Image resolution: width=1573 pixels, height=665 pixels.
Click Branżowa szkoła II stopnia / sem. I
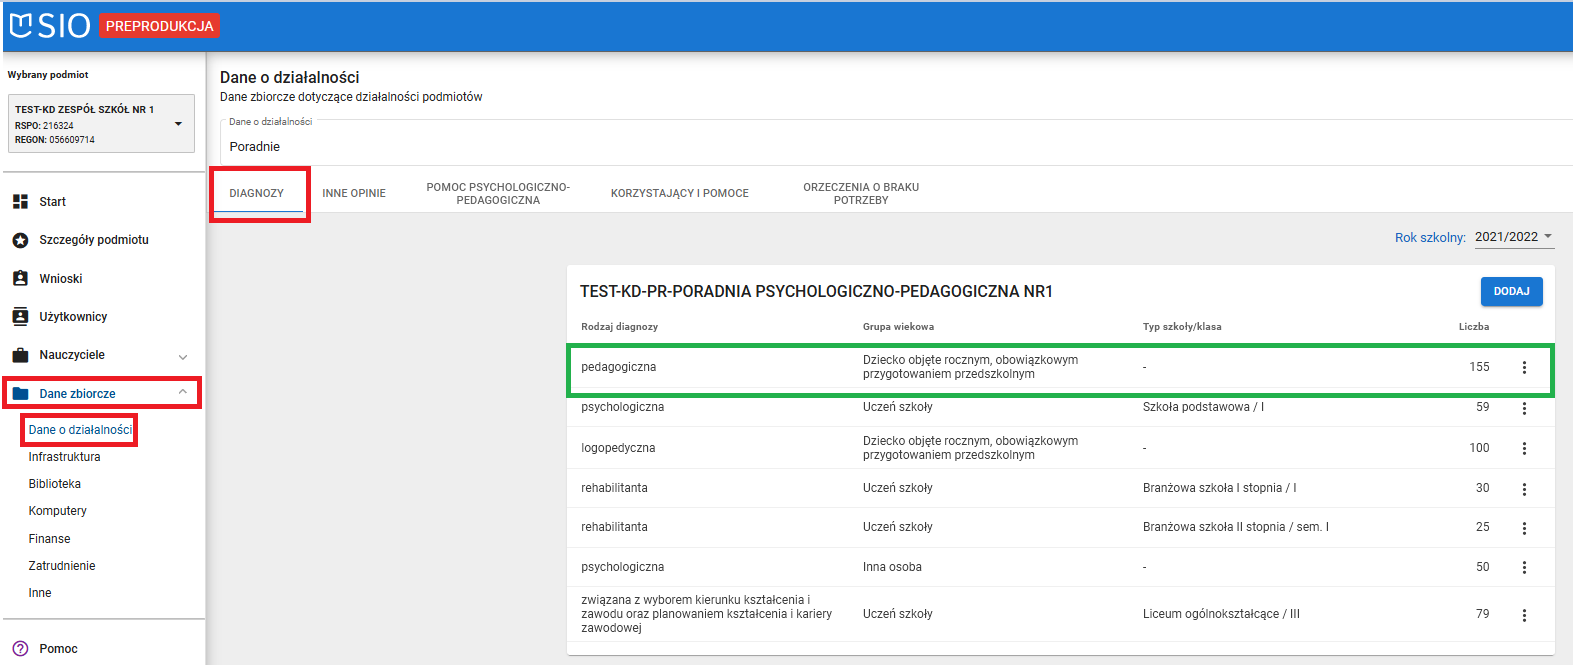(x=1236, y=527)
